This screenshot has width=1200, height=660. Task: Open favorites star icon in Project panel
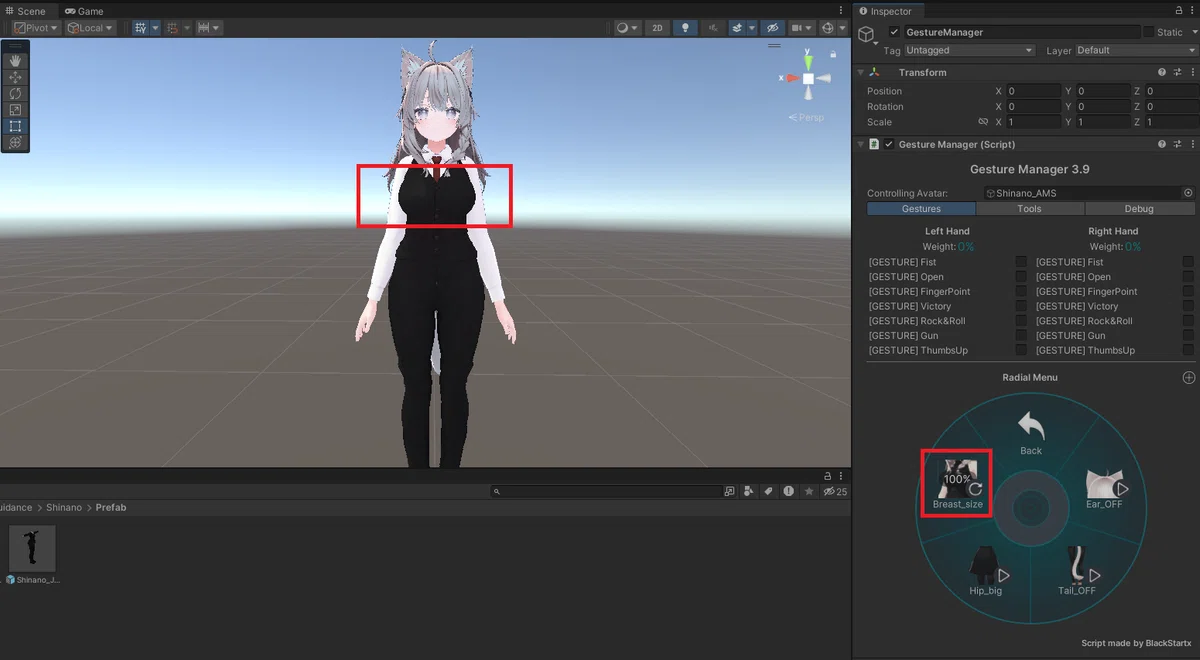808,492
